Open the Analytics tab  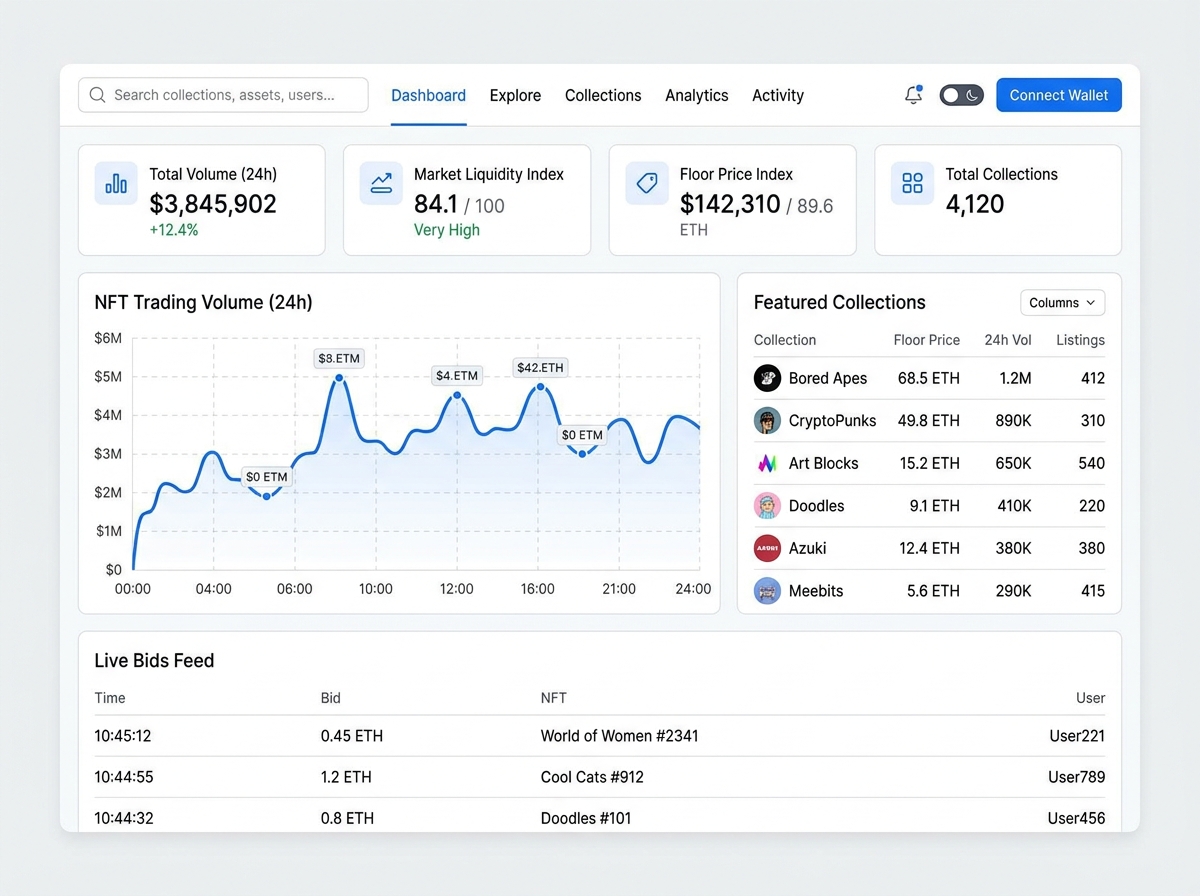tap(697, 95)
